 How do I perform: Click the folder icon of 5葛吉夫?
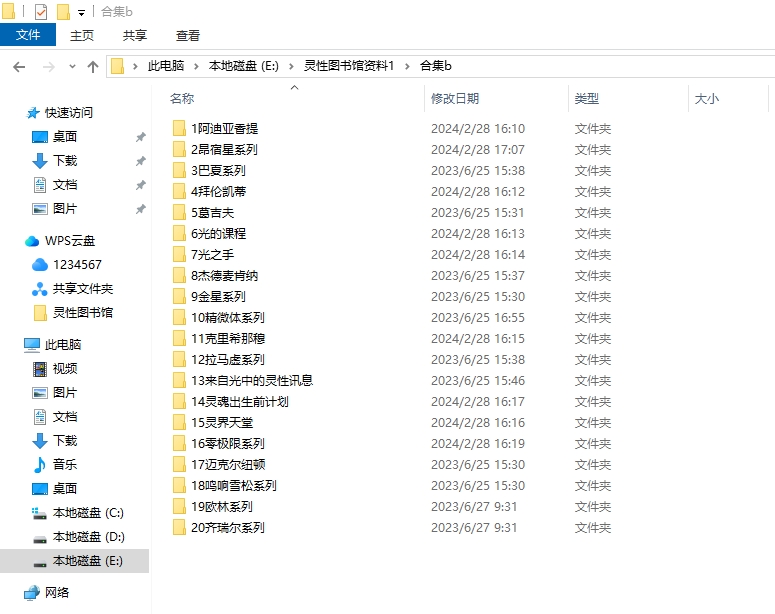click(179, 213)
